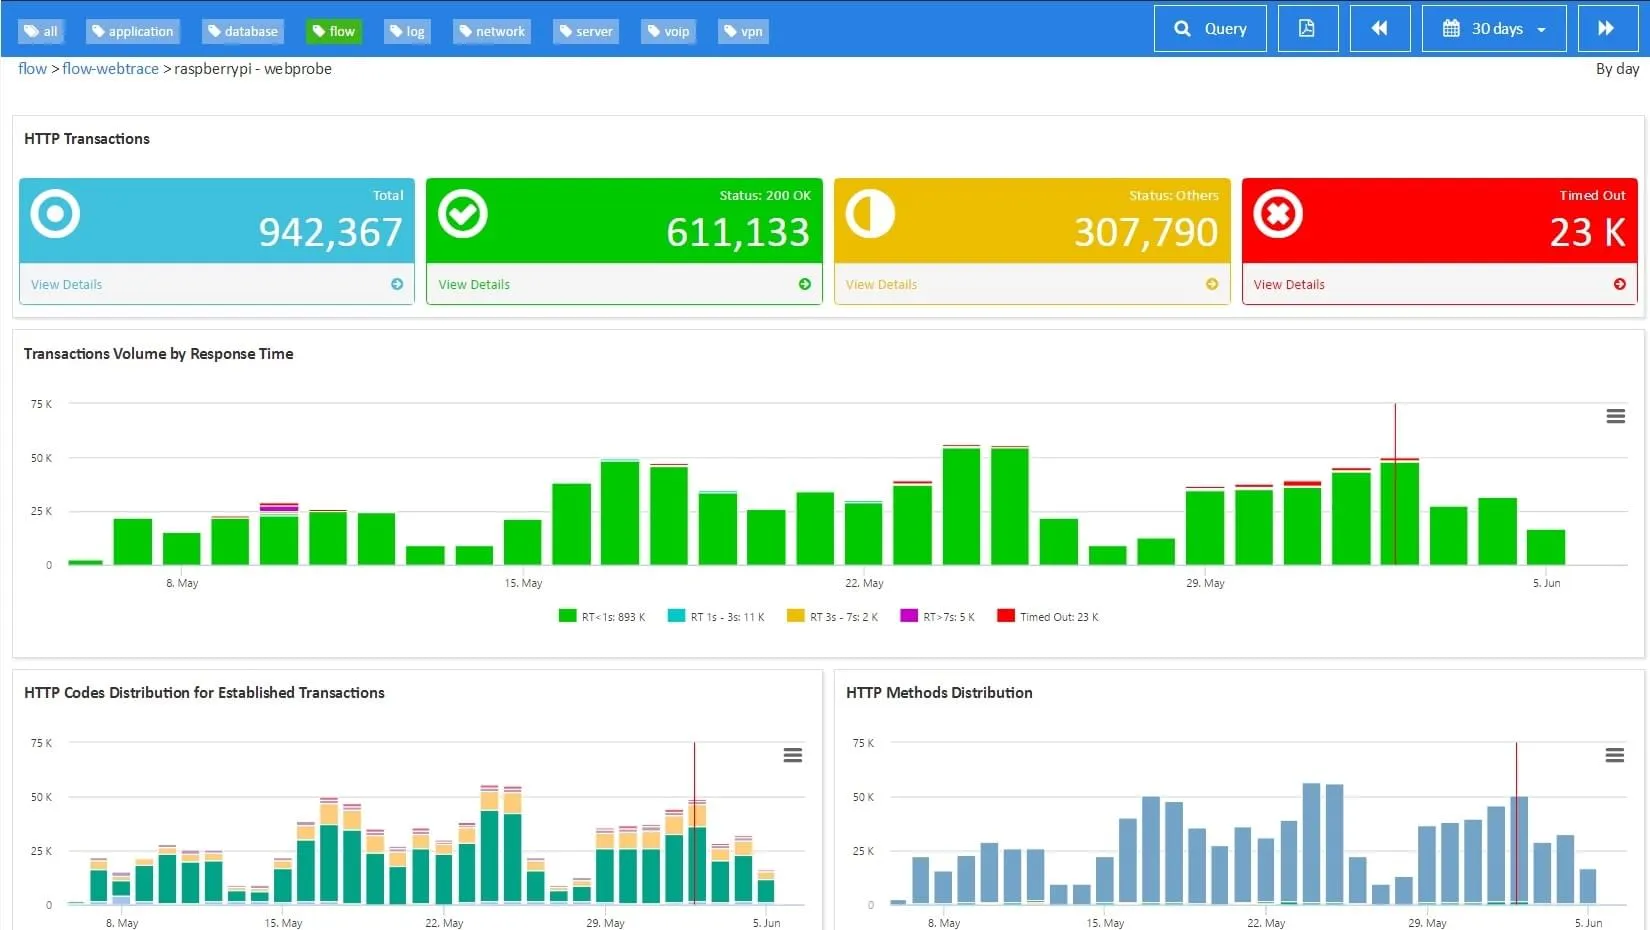
Task: Export the dashboard as PDF
Action: point(1307,28)
